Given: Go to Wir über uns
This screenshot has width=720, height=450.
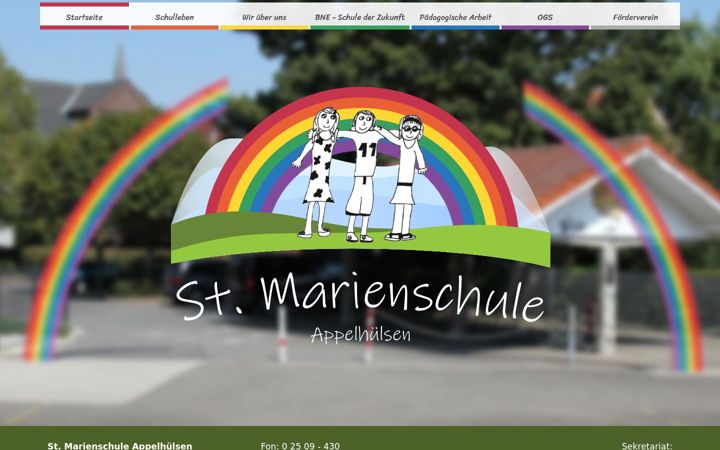Looking at the screenshot, I should [264, 17].
